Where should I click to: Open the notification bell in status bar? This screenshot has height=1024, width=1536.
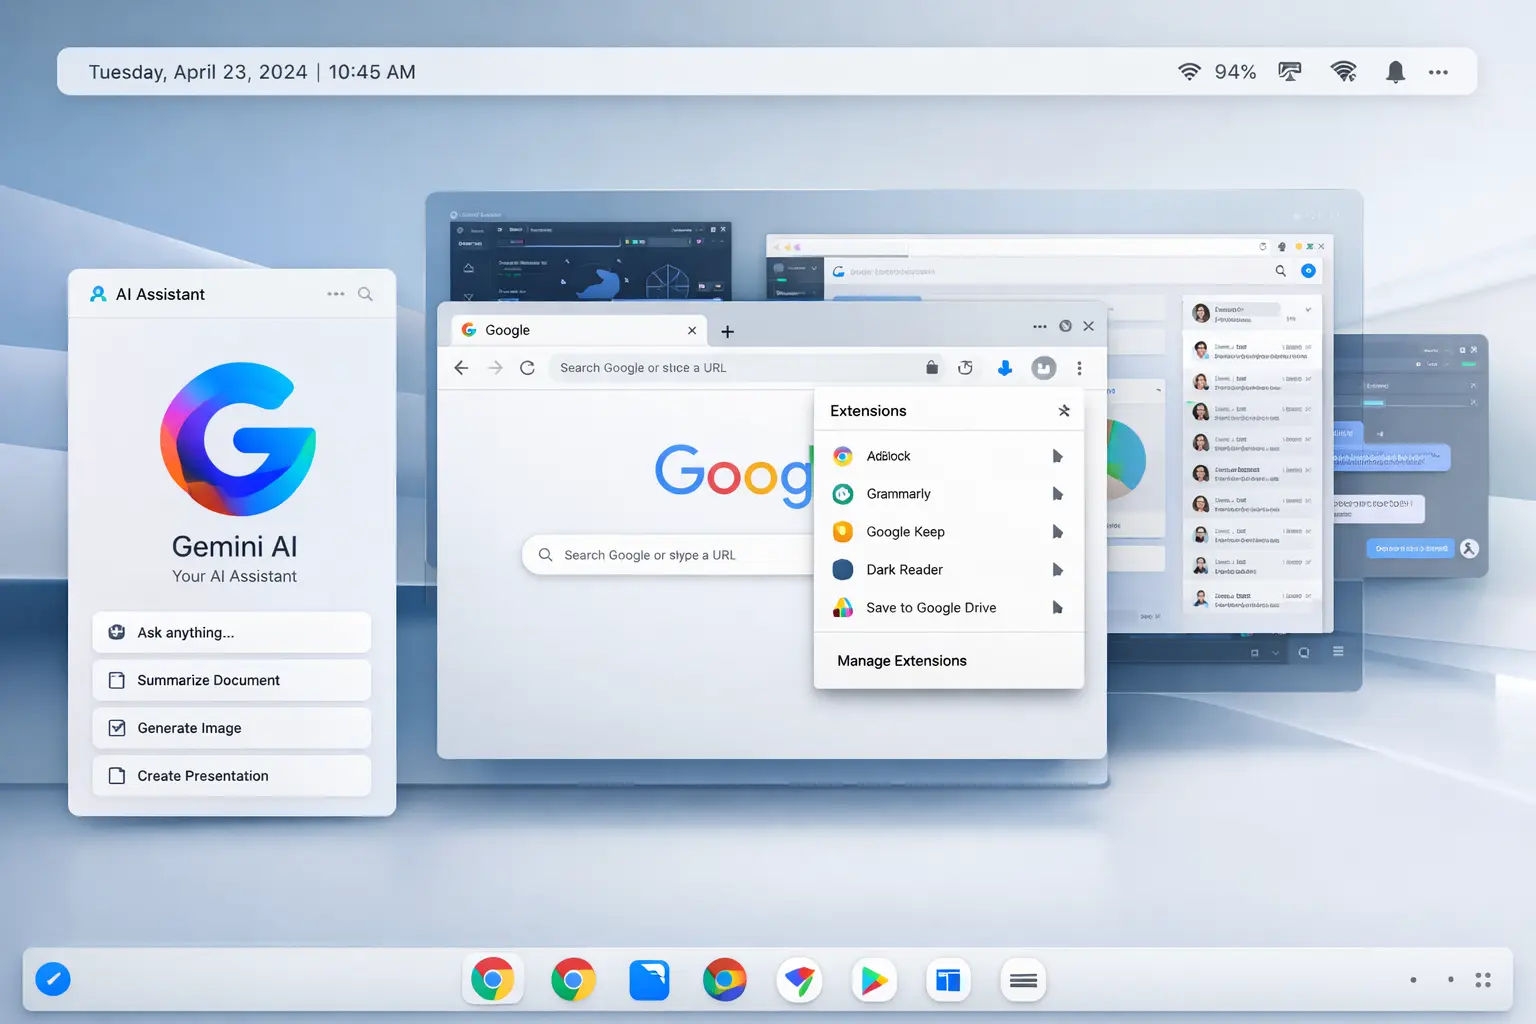click(x=1395, y=71)
